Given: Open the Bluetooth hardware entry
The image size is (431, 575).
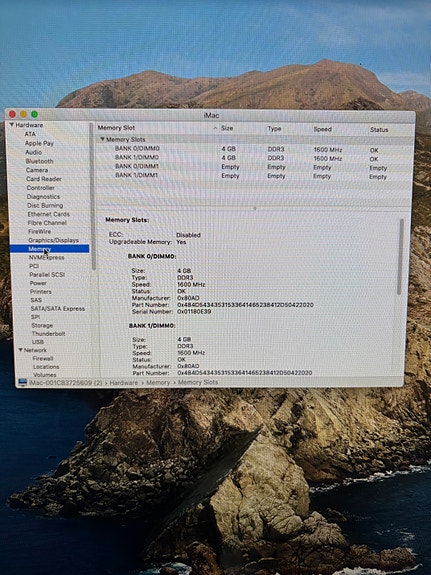Looking at the screenshot, I should coord(39,161).
